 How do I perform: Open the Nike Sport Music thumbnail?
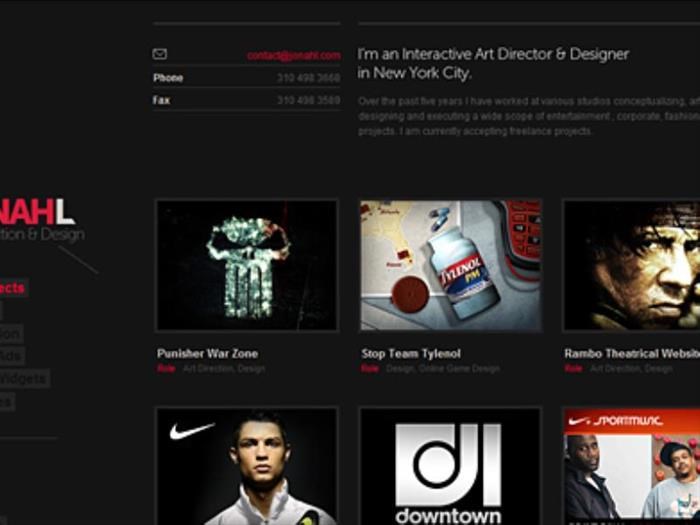631,466
